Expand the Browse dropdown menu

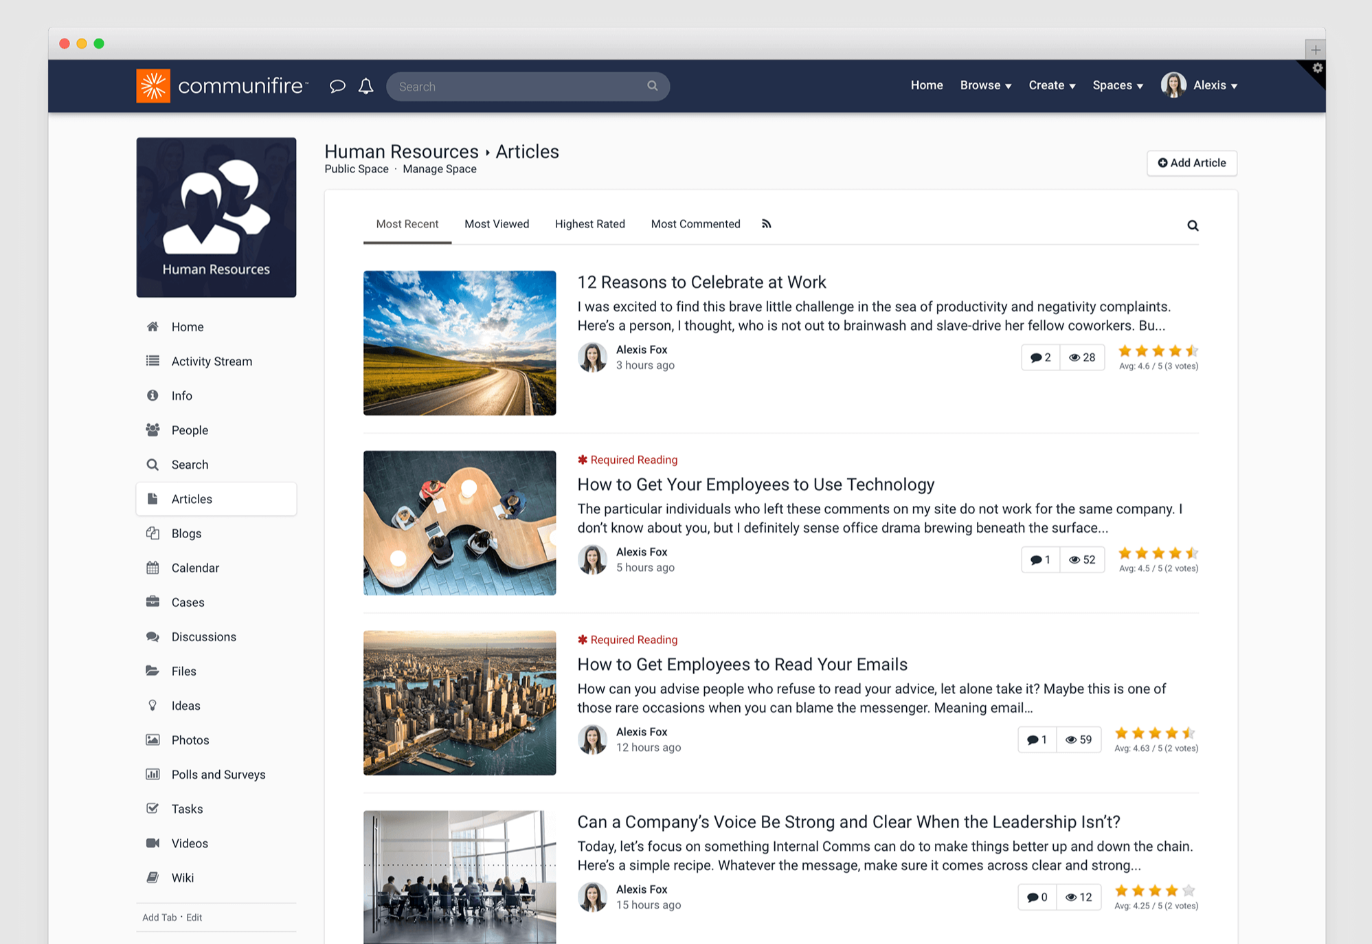click(985, 85)
